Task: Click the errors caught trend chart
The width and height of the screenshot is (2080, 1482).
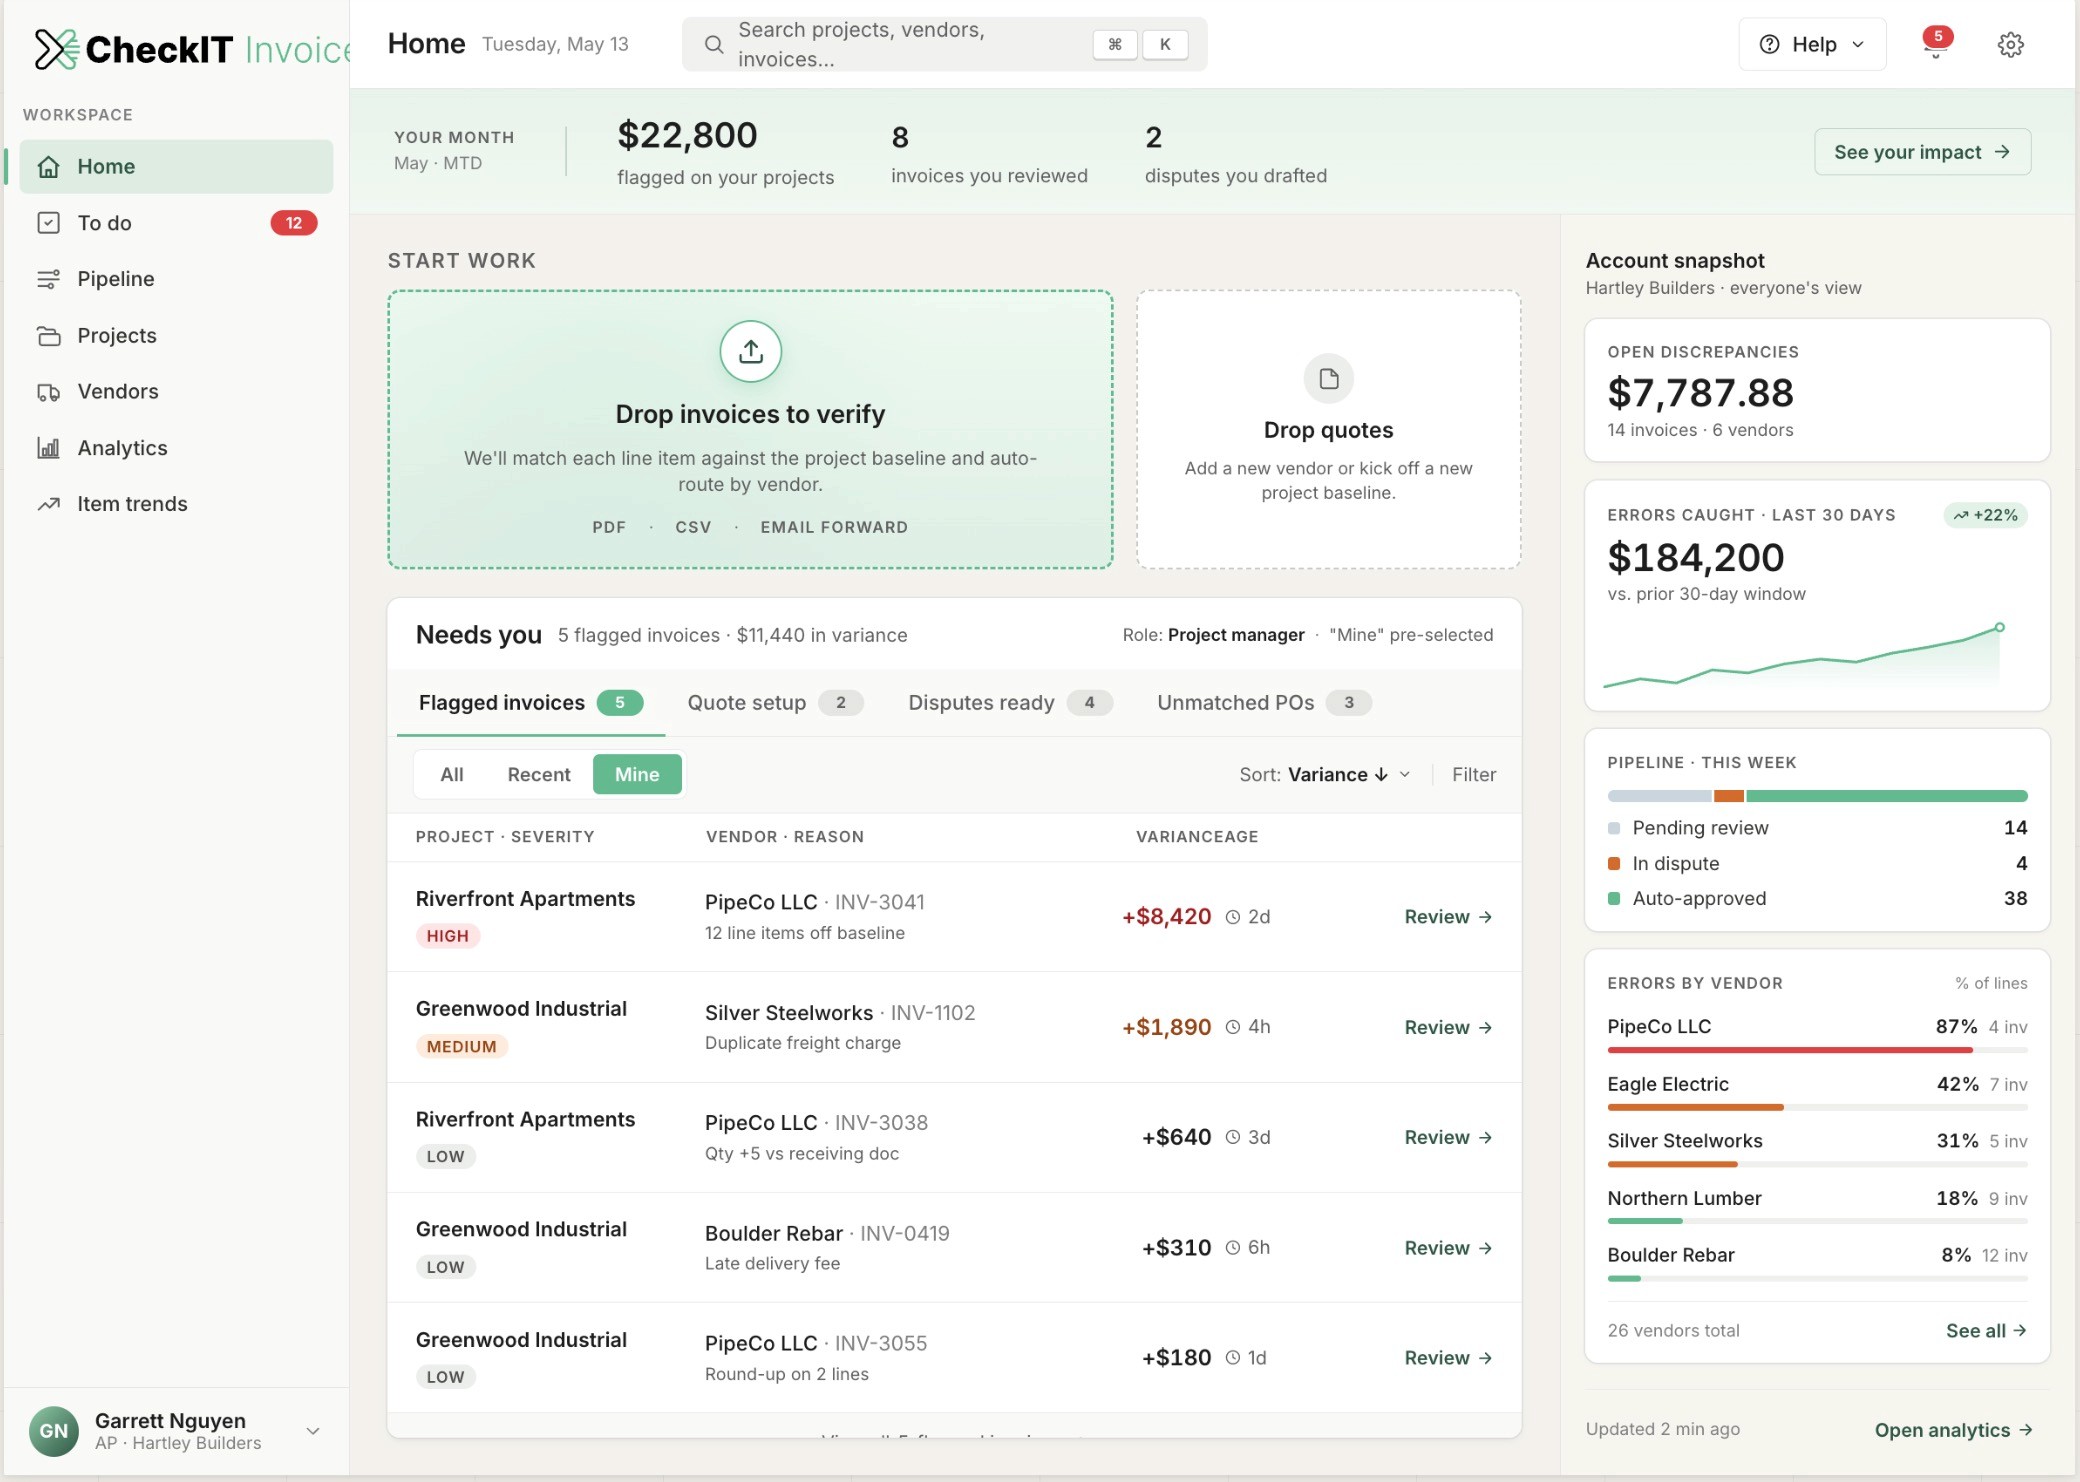Action: (x=1803, y=656)
